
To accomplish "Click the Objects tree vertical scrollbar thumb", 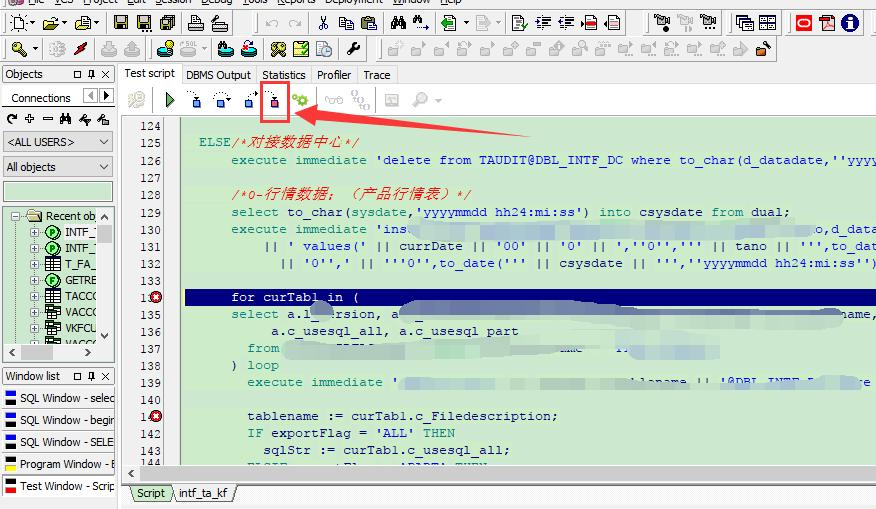I will point(104,234).
